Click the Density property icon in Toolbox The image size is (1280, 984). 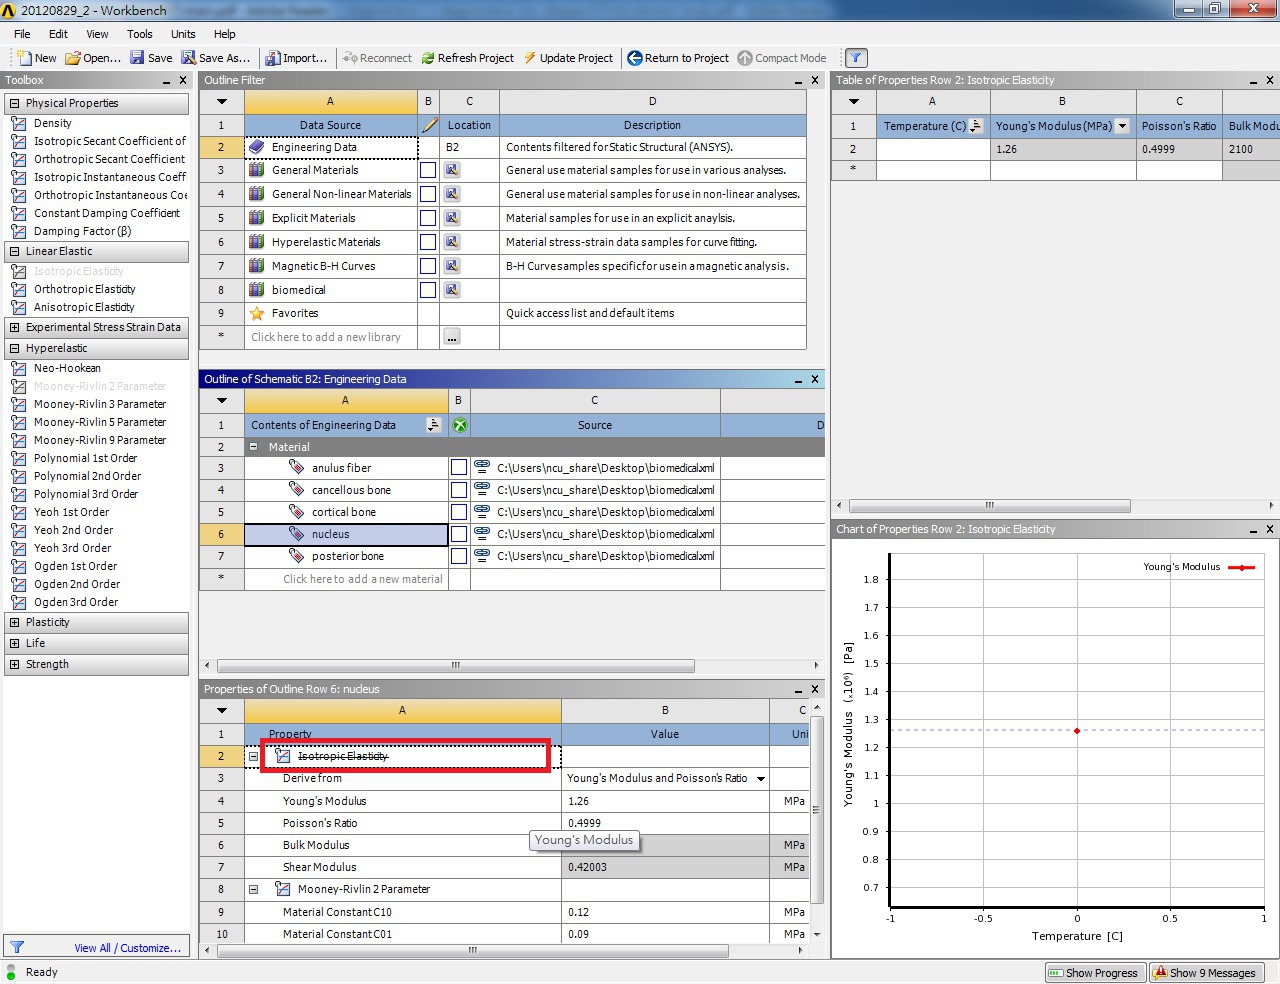(x=18, y=123)
